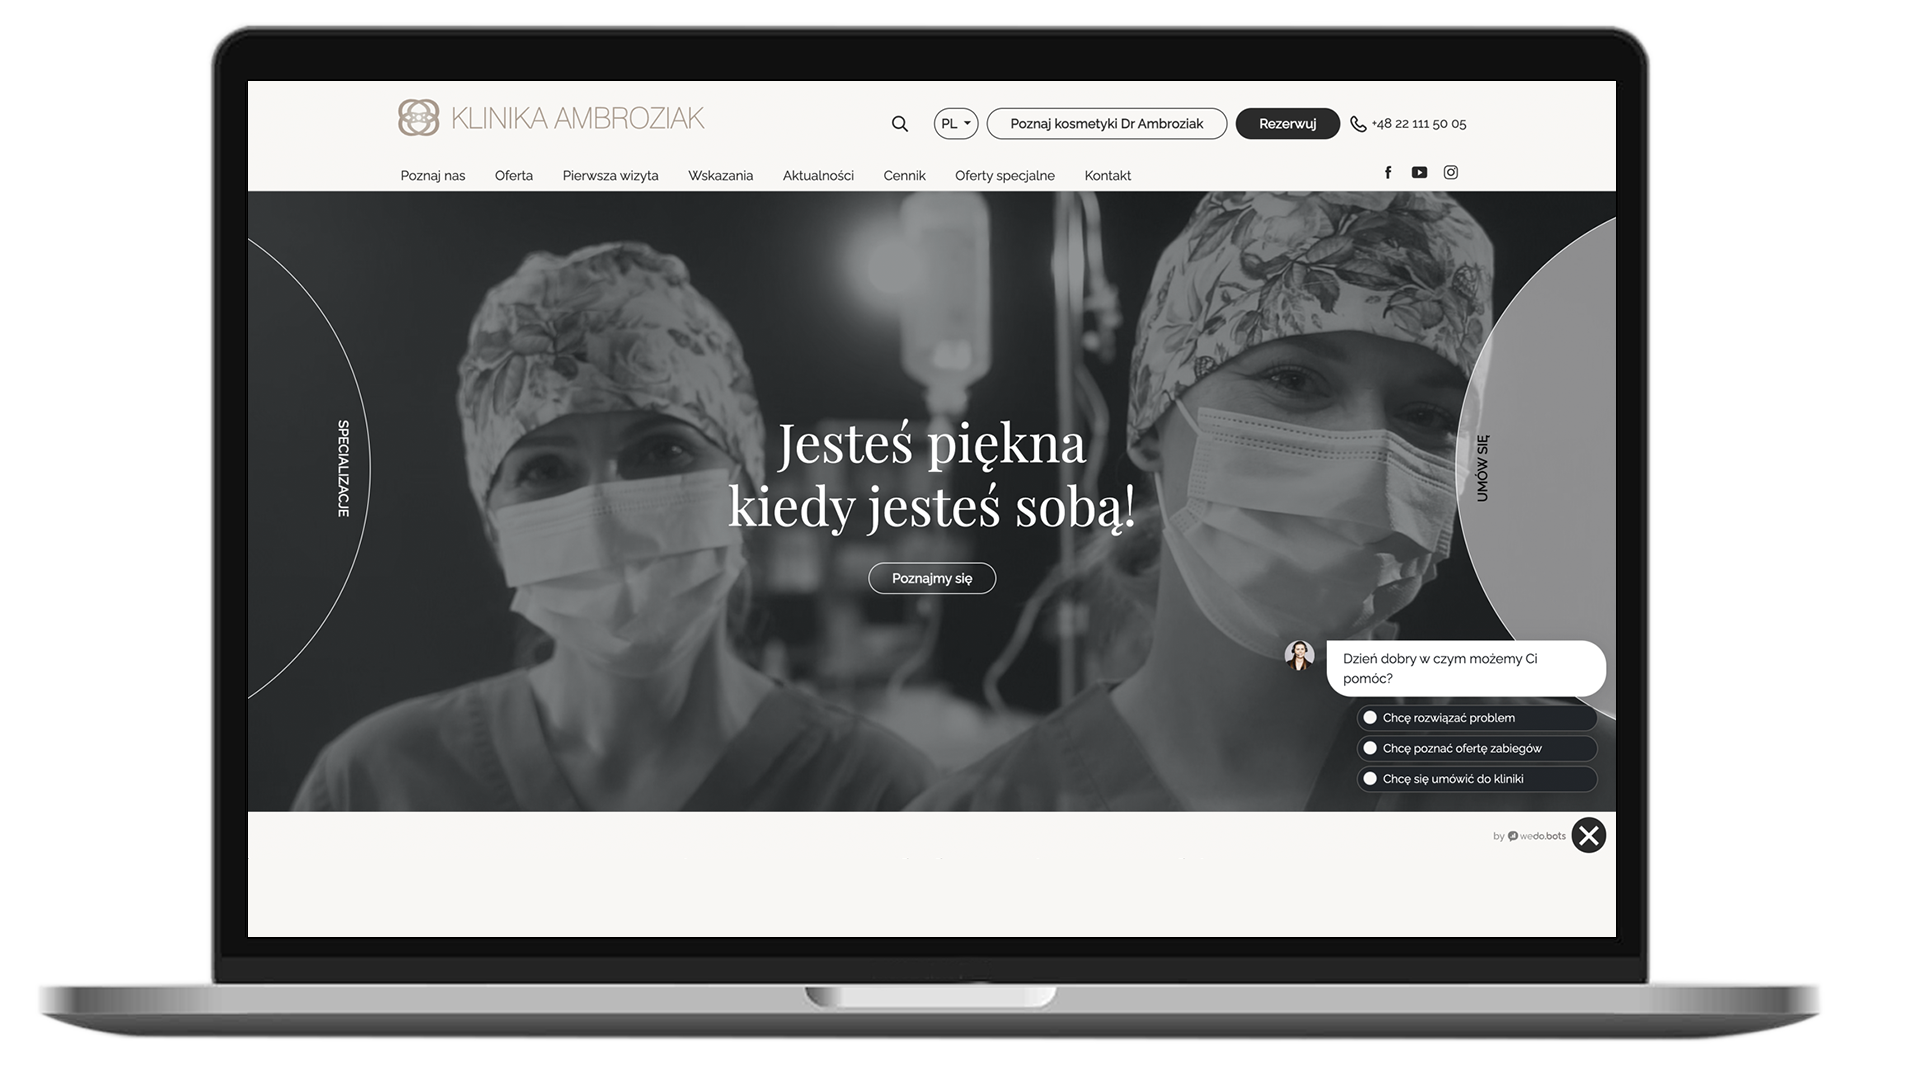Expand the Umów się side panel
The width and height of the screenshot is (1920, 1080).
click(1482, 468)
